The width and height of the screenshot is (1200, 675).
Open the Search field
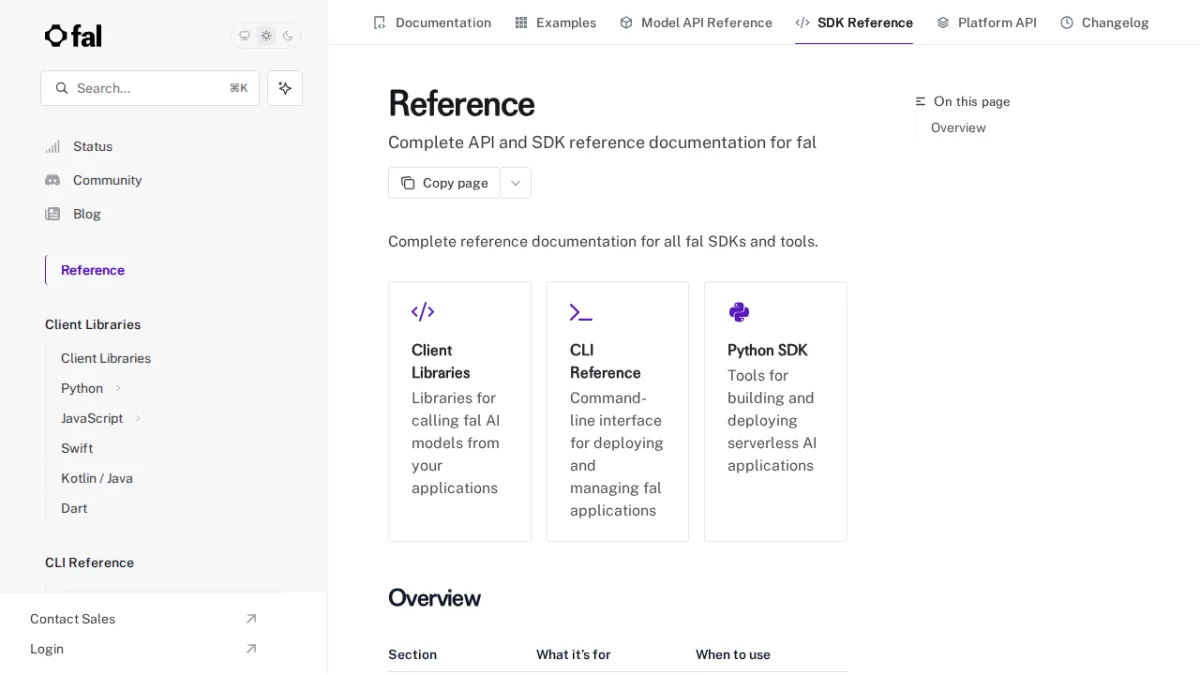click(150, 88)
